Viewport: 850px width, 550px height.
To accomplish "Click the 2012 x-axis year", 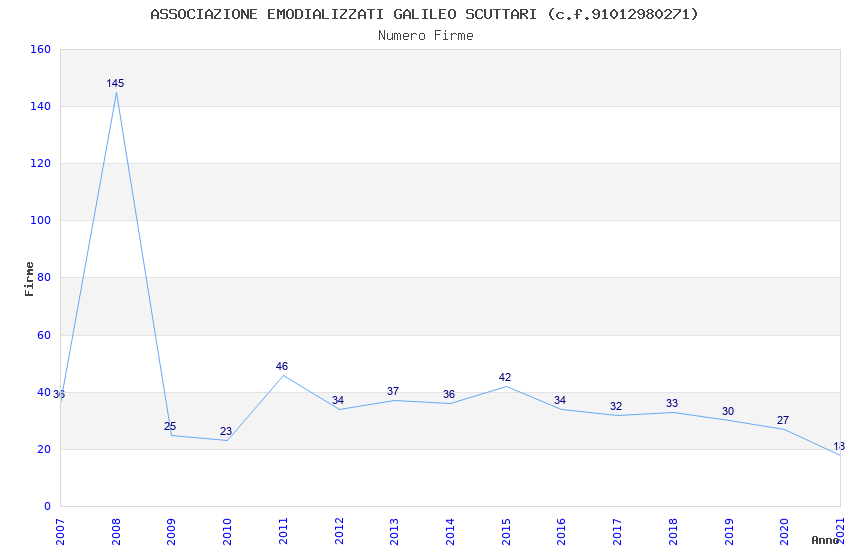I will pos(339,531).
